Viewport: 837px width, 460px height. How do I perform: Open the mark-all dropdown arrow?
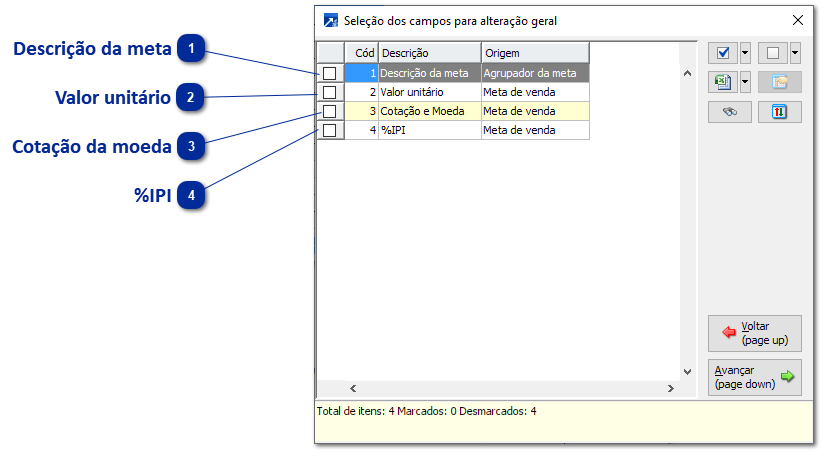tap(745, 53)
